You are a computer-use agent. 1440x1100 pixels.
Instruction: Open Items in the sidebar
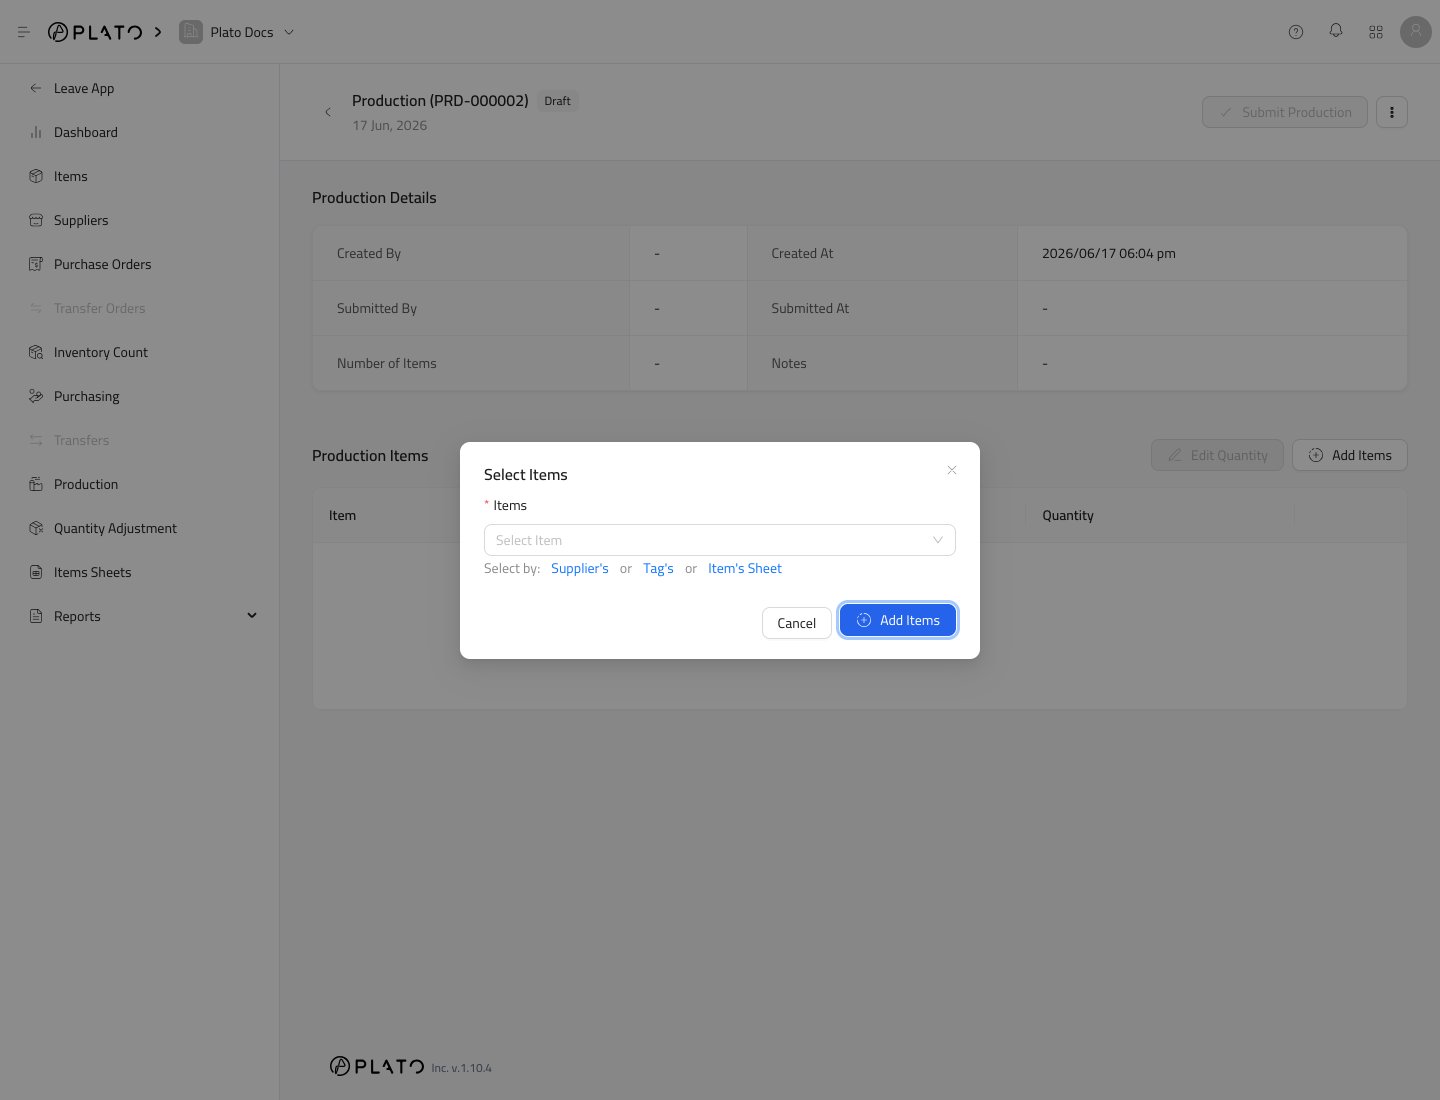[x=71, y=176]
